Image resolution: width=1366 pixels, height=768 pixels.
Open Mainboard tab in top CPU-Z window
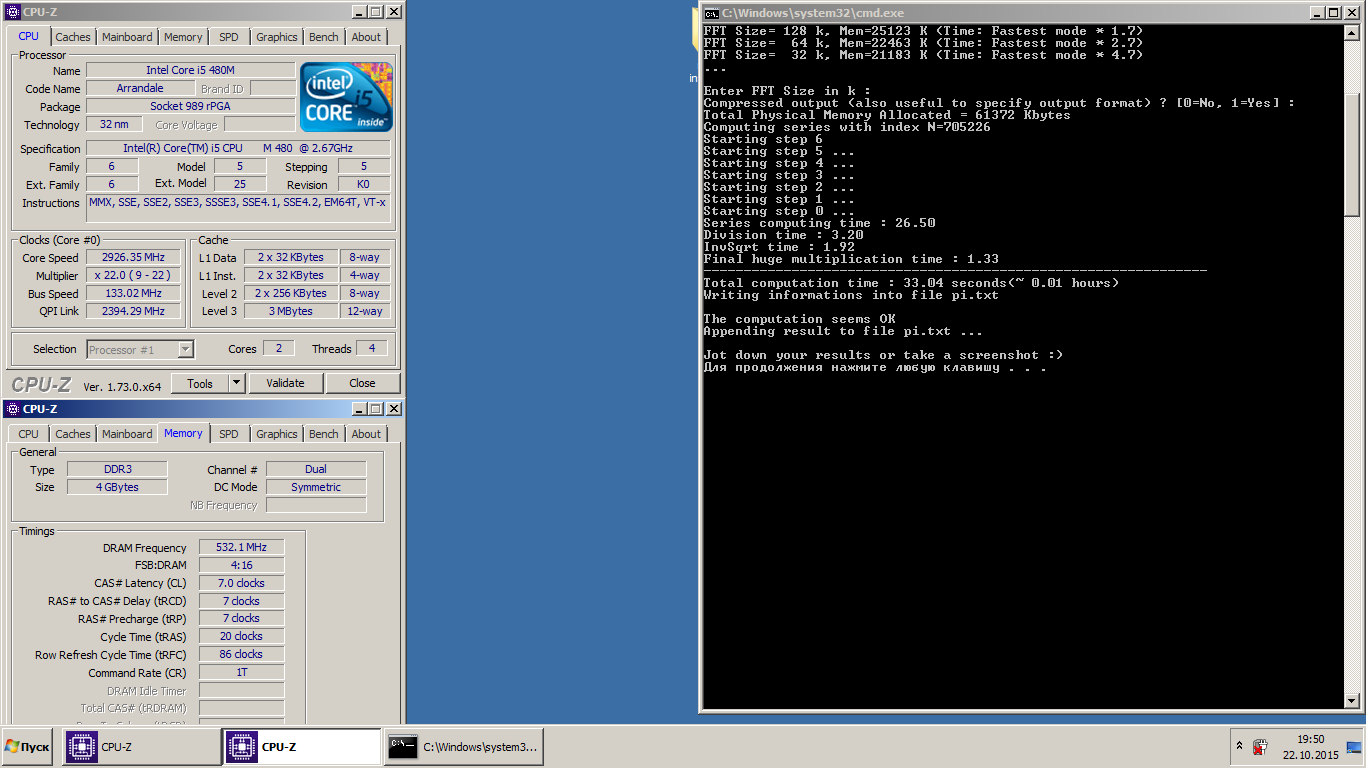(x=128, y=37)
